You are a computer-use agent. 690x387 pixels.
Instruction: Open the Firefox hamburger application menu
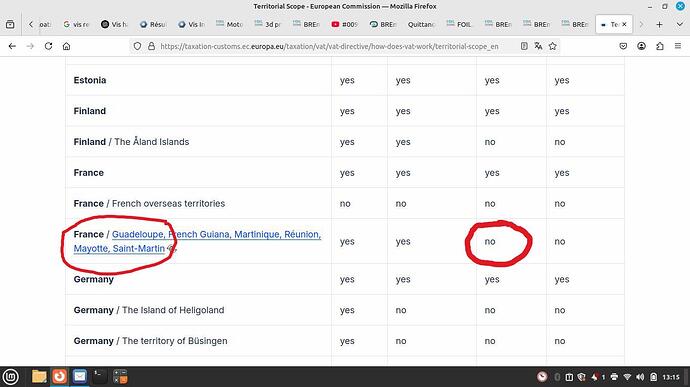(x=678, y=46)
